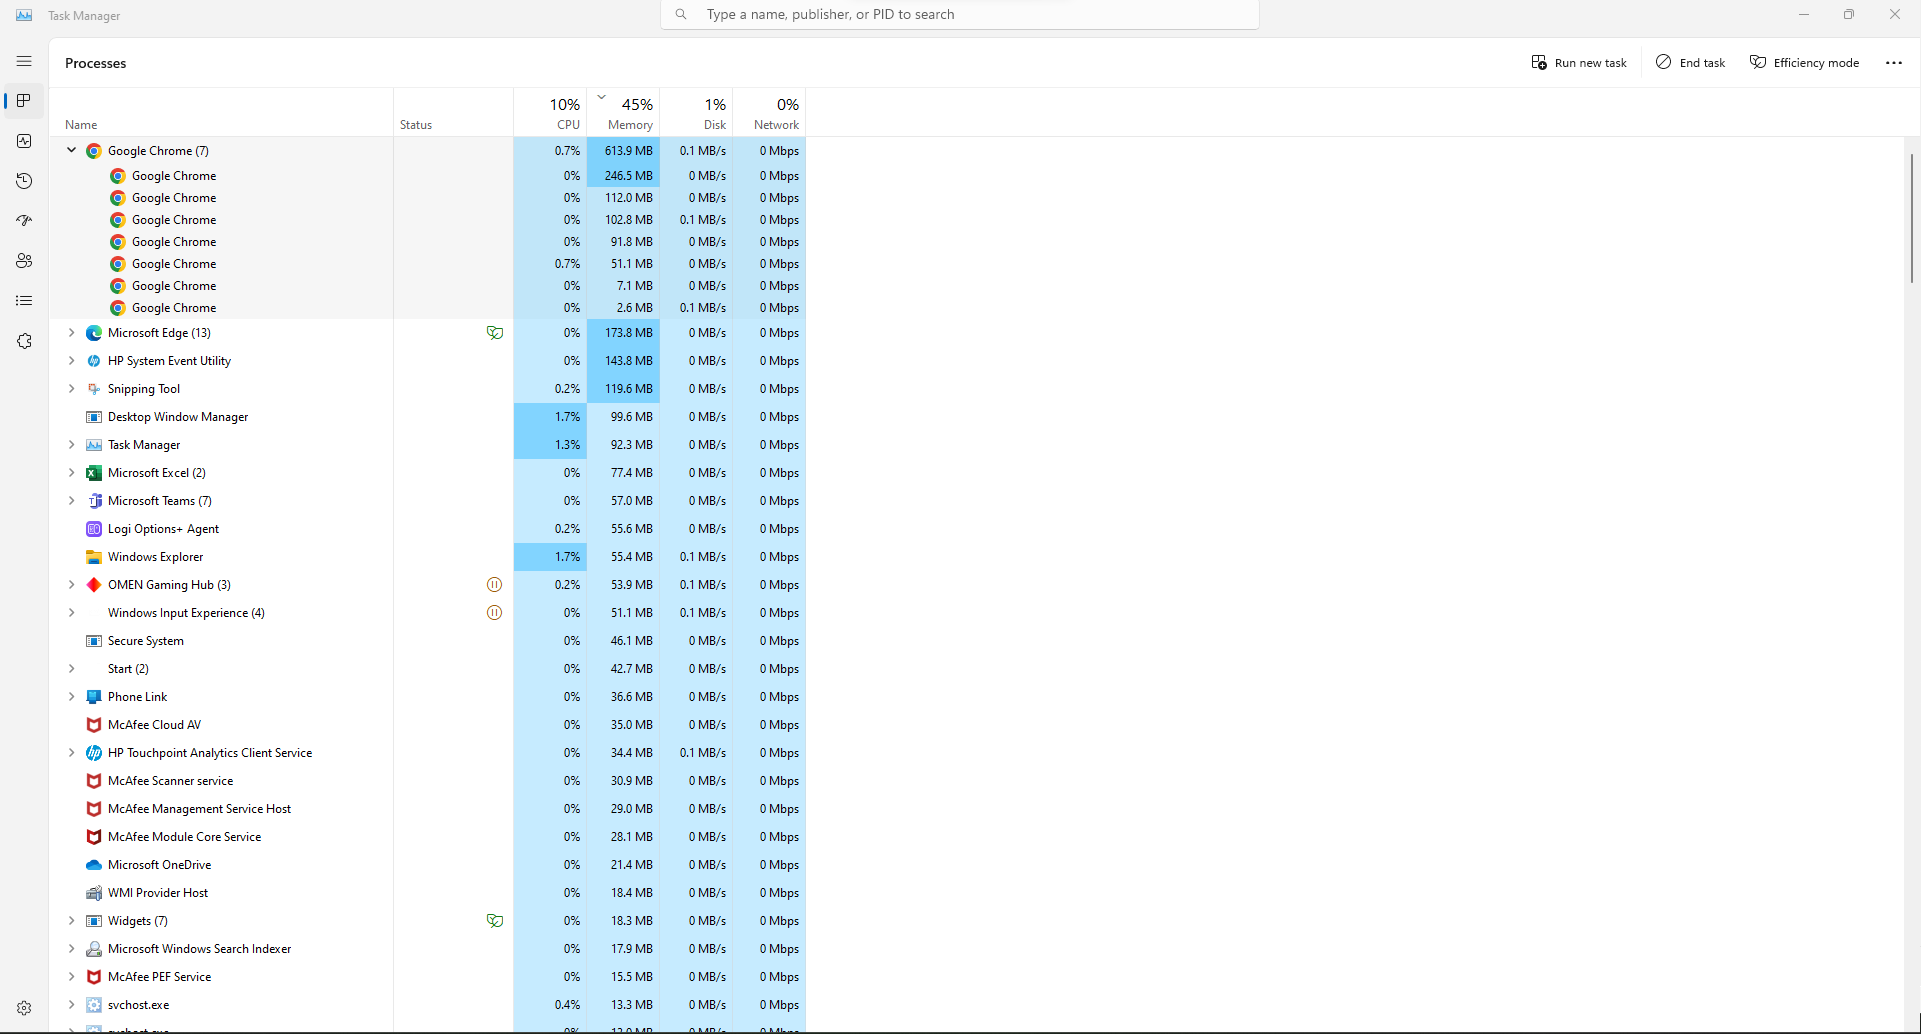Open the hamburger navigation menu
Image resolution: width=1921 pixels, height=1034 pixels.
pyautogui.click(x=24, y=61)
